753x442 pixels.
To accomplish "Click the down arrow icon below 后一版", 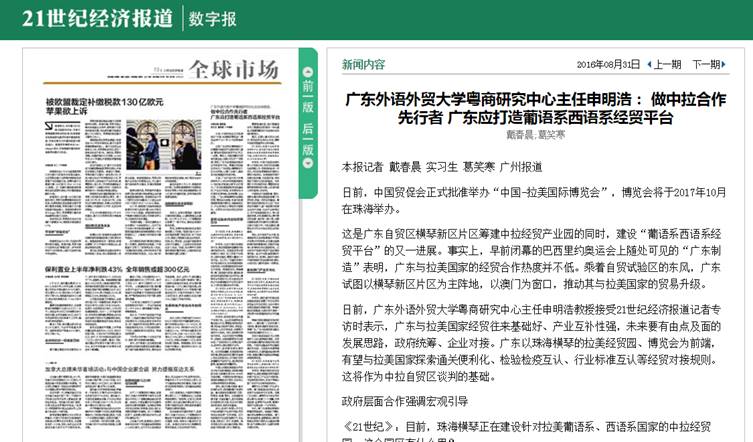I will (x=308, y=163).
